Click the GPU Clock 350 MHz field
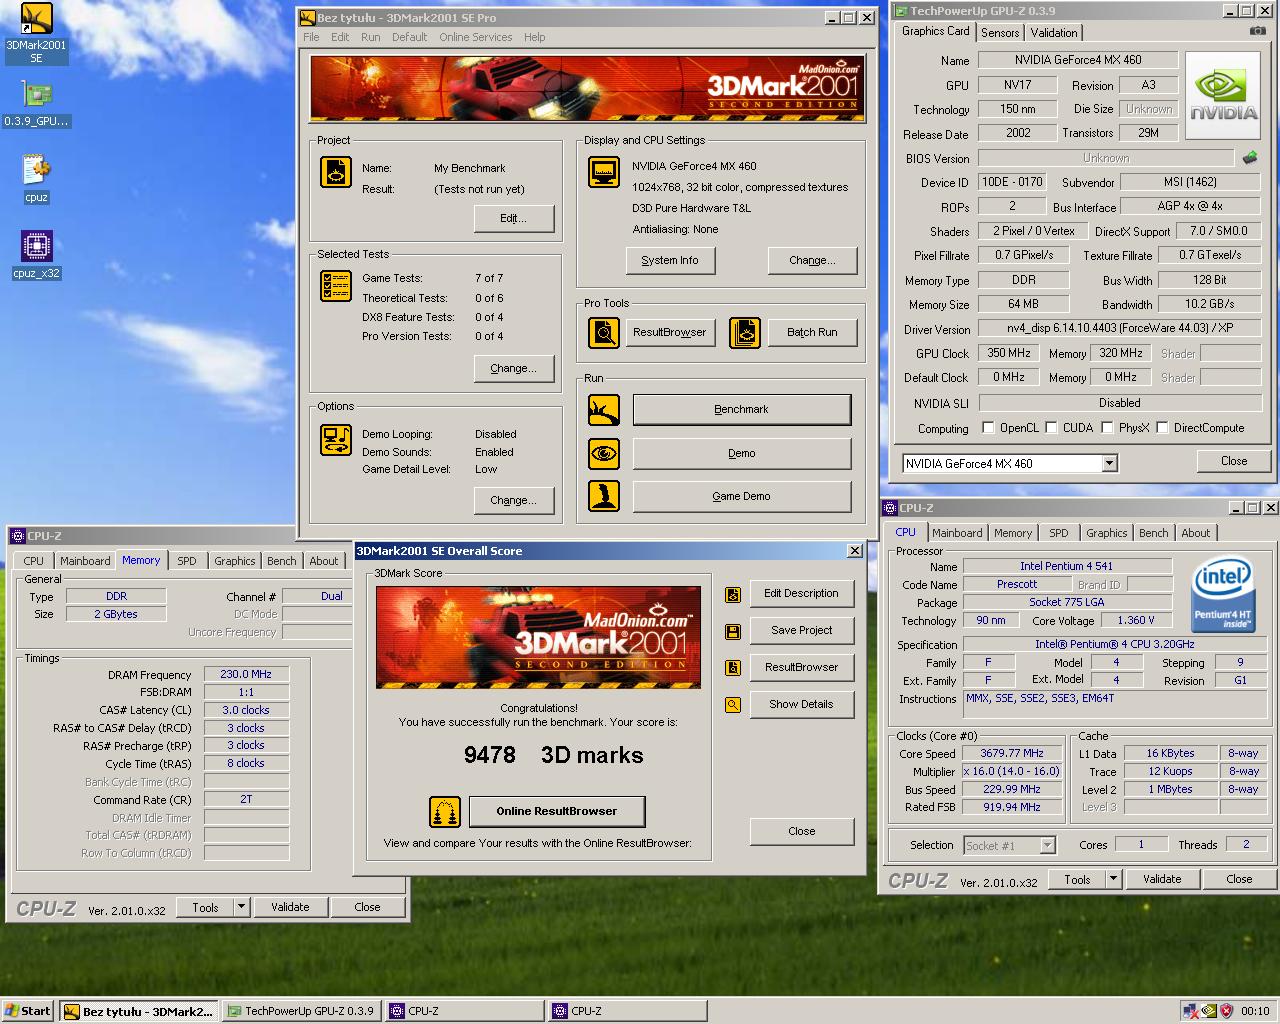Image resolution: width=1280 pixels, height=1024 pixels. pyautogui.click(x=1009, y=353)
